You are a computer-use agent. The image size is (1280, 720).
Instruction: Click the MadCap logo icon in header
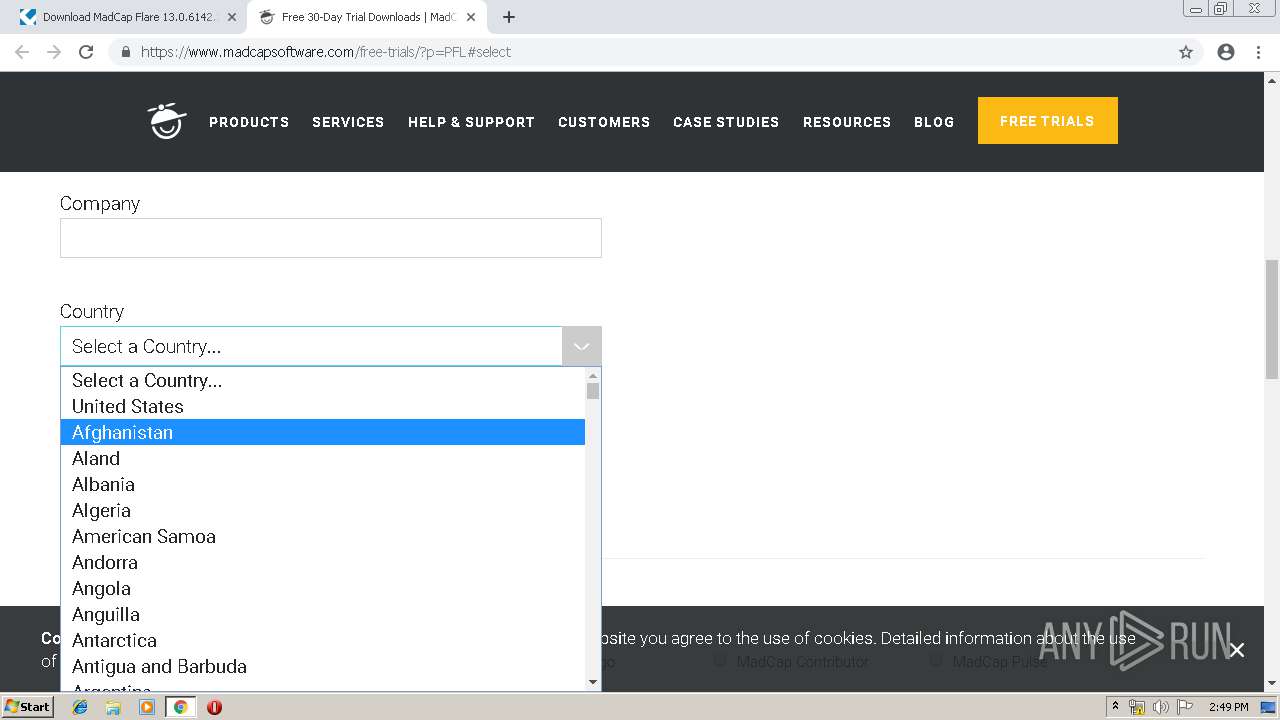tap(168, 121)
